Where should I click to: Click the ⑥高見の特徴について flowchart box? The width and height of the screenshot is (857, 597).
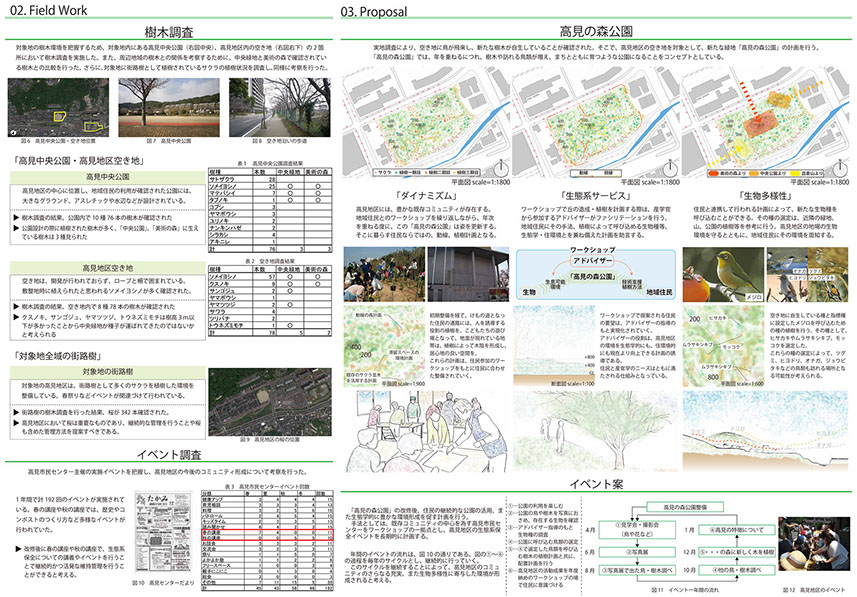(x=736, y=530)
